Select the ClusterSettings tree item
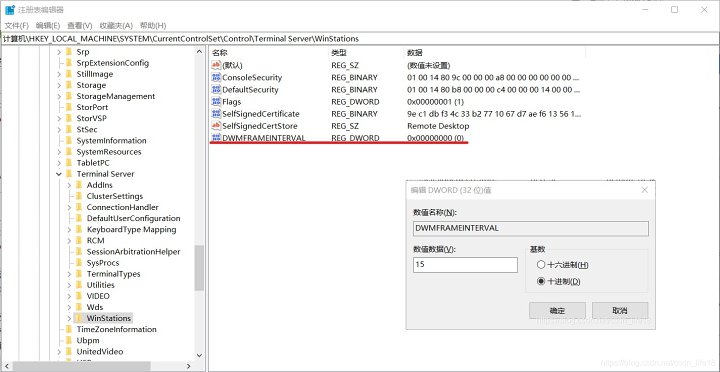The height and width of the screenshot is (372, 720). coord(115,196)
